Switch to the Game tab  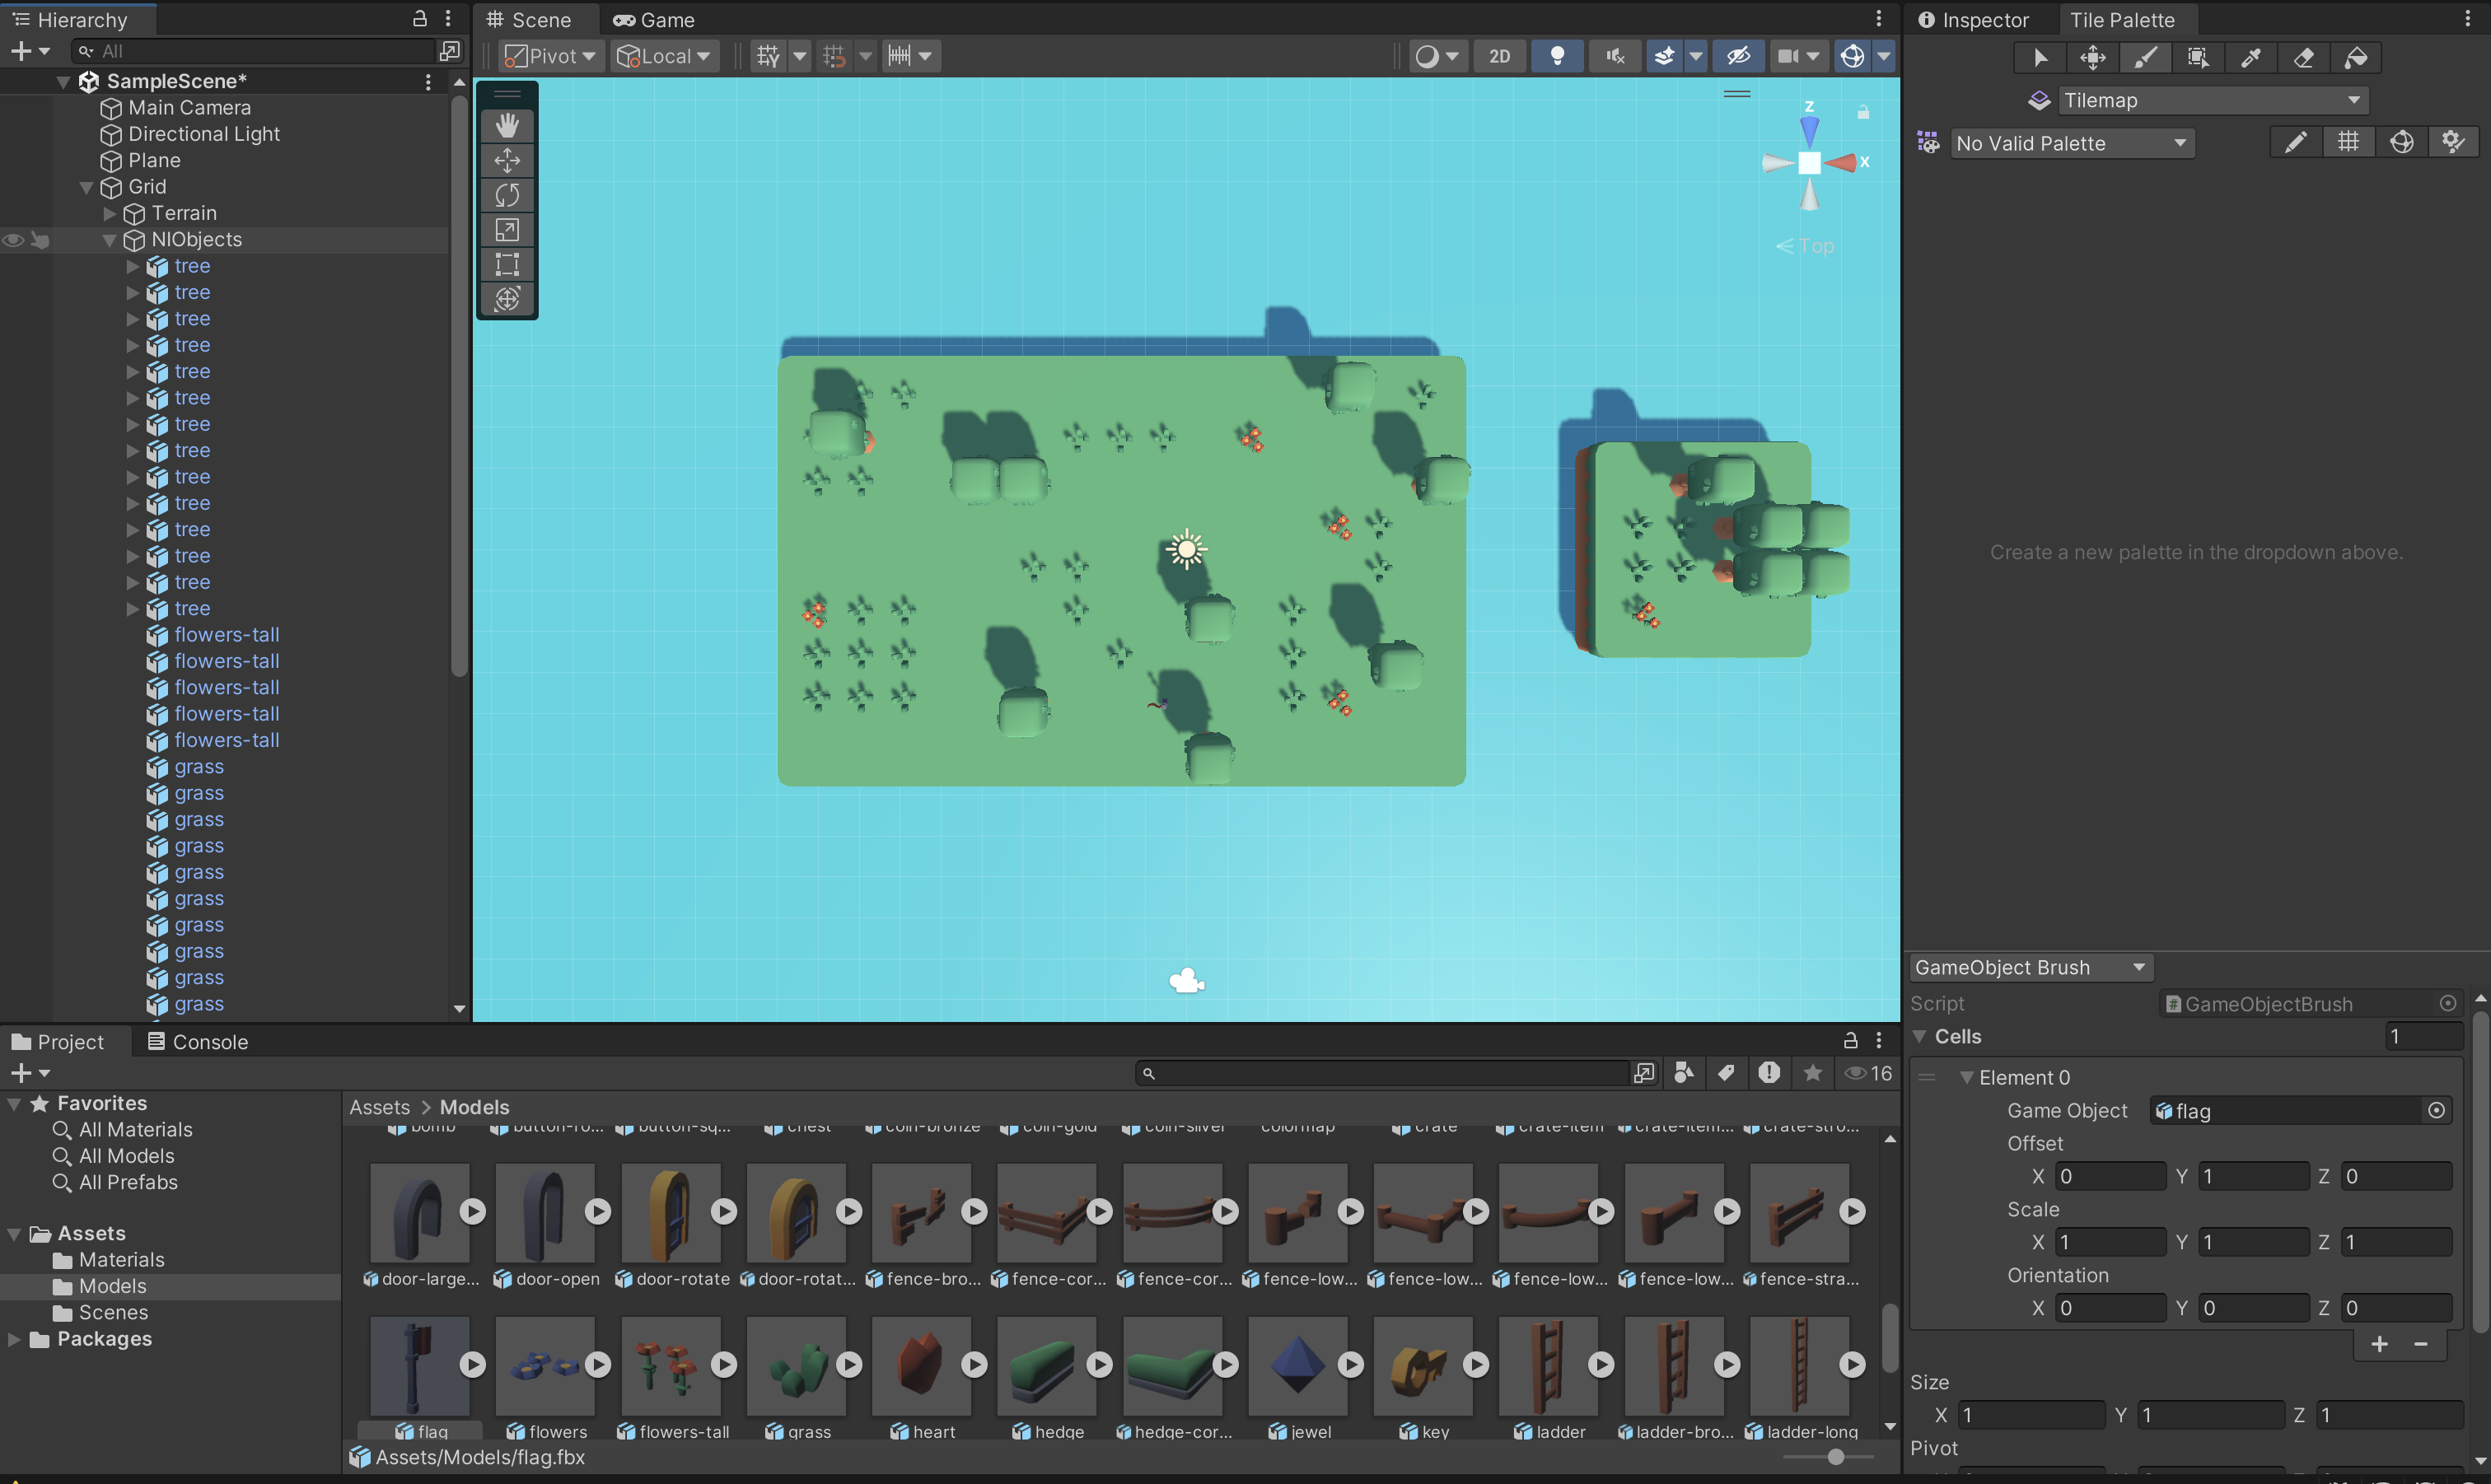(x=654, y=20)
